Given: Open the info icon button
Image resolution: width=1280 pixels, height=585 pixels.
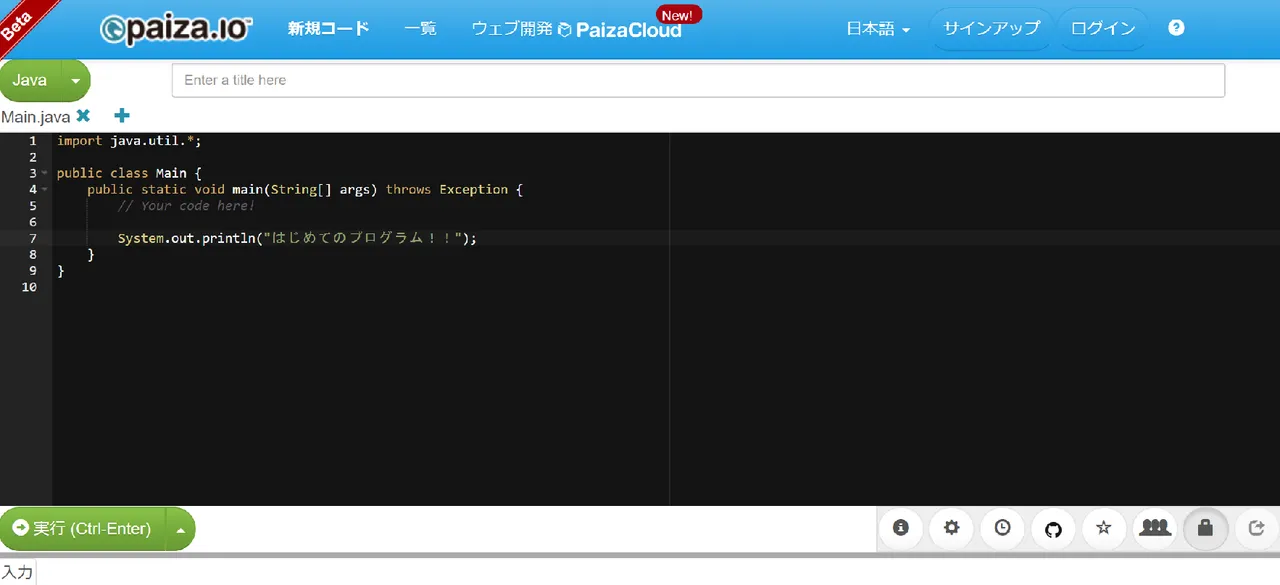Looking at the screenshot, I should [901, 528].
